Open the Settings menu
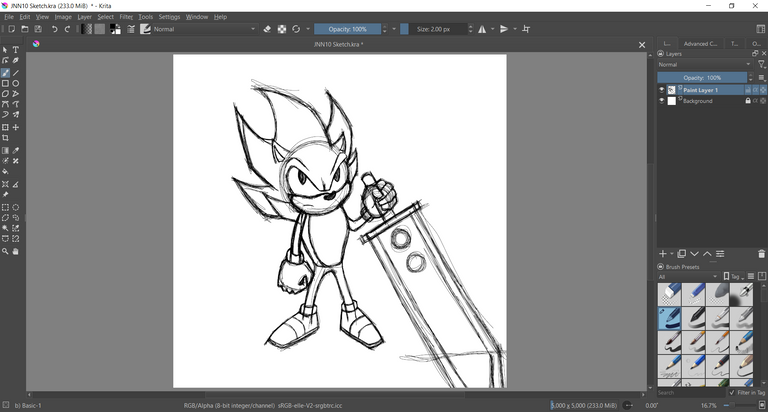This screenshot has width=768, height=412. [169, 17]
